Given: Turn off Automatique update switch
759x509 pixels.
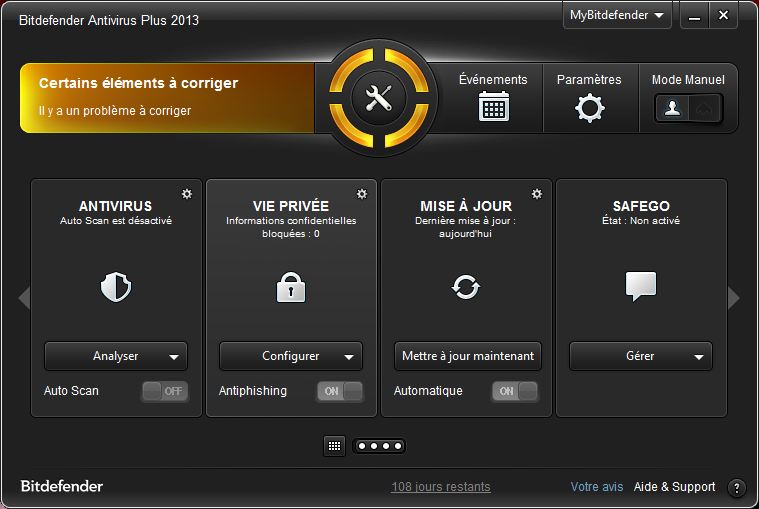Looking at the screenshot, I should pyautogui.click(x=515, y=391).
